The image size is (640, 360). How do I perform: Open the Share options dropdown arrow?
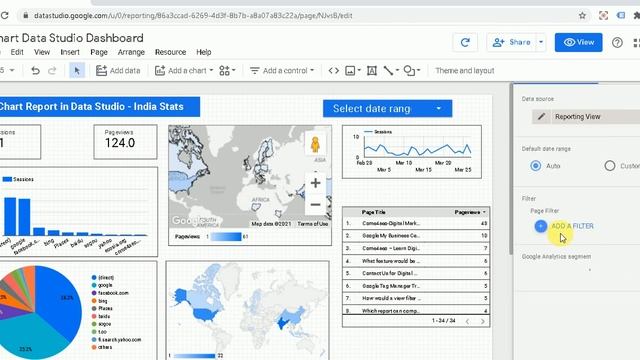pos(541,42)
